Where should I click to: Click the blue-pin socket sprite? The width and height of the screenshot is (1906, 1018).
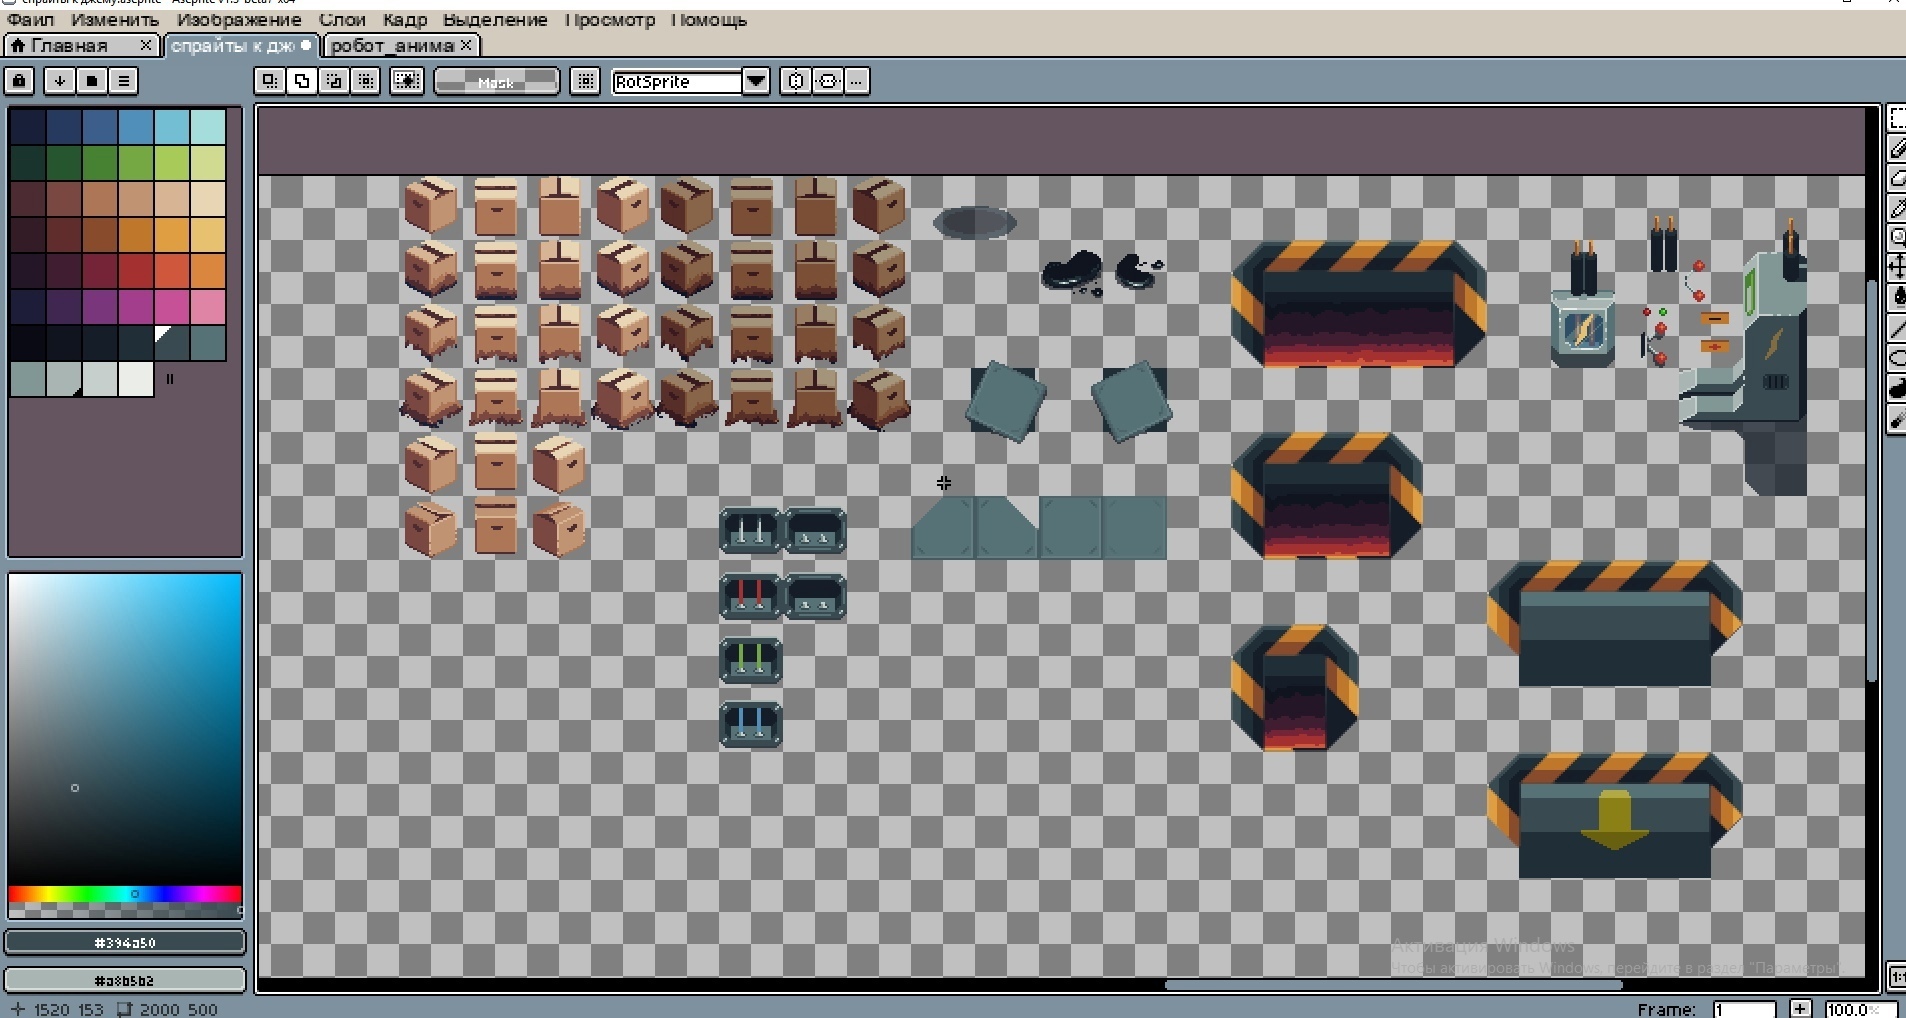(750, 725)
